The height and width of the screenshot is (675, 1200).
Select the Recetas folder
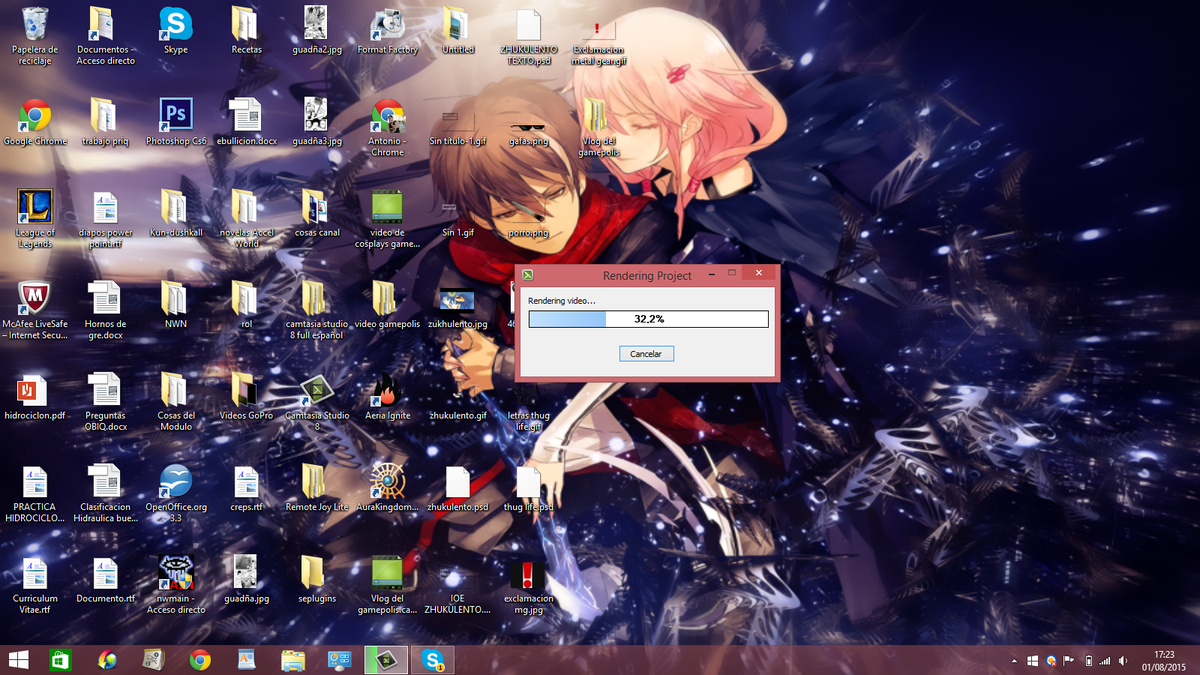[x=246, y=29]
